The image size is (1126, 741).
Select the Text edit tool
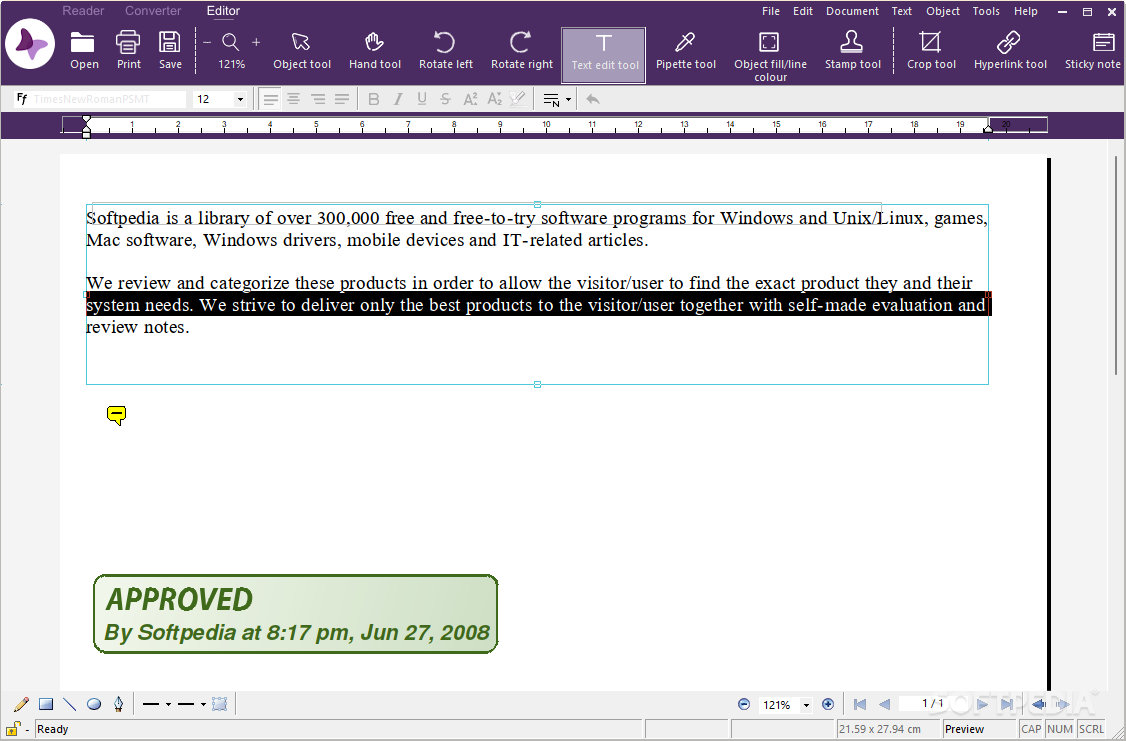(x=604, y=55)
